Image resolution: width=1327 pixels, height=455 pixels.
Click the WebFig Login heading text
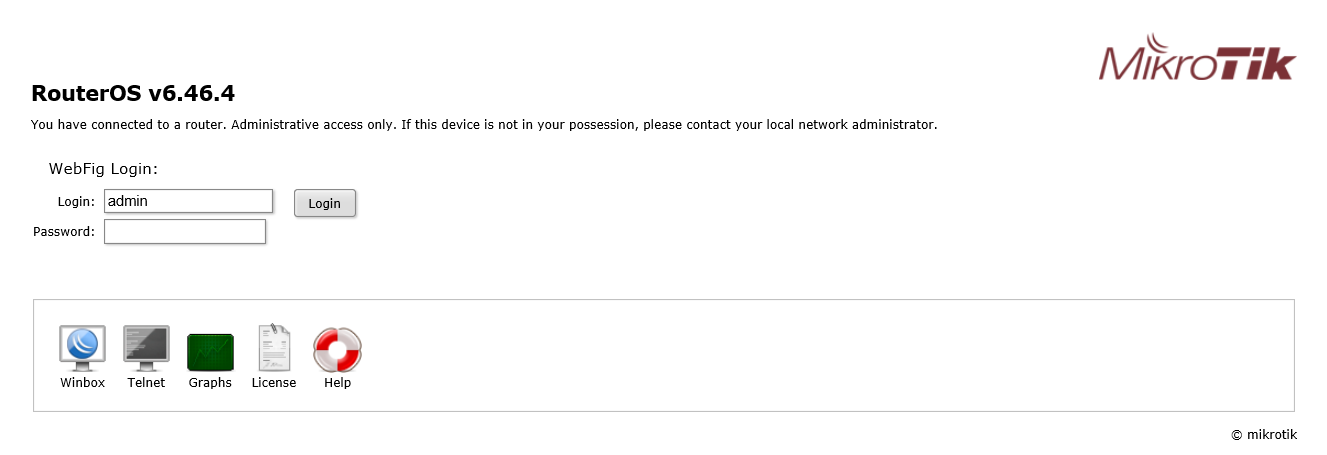click(104, 169)
